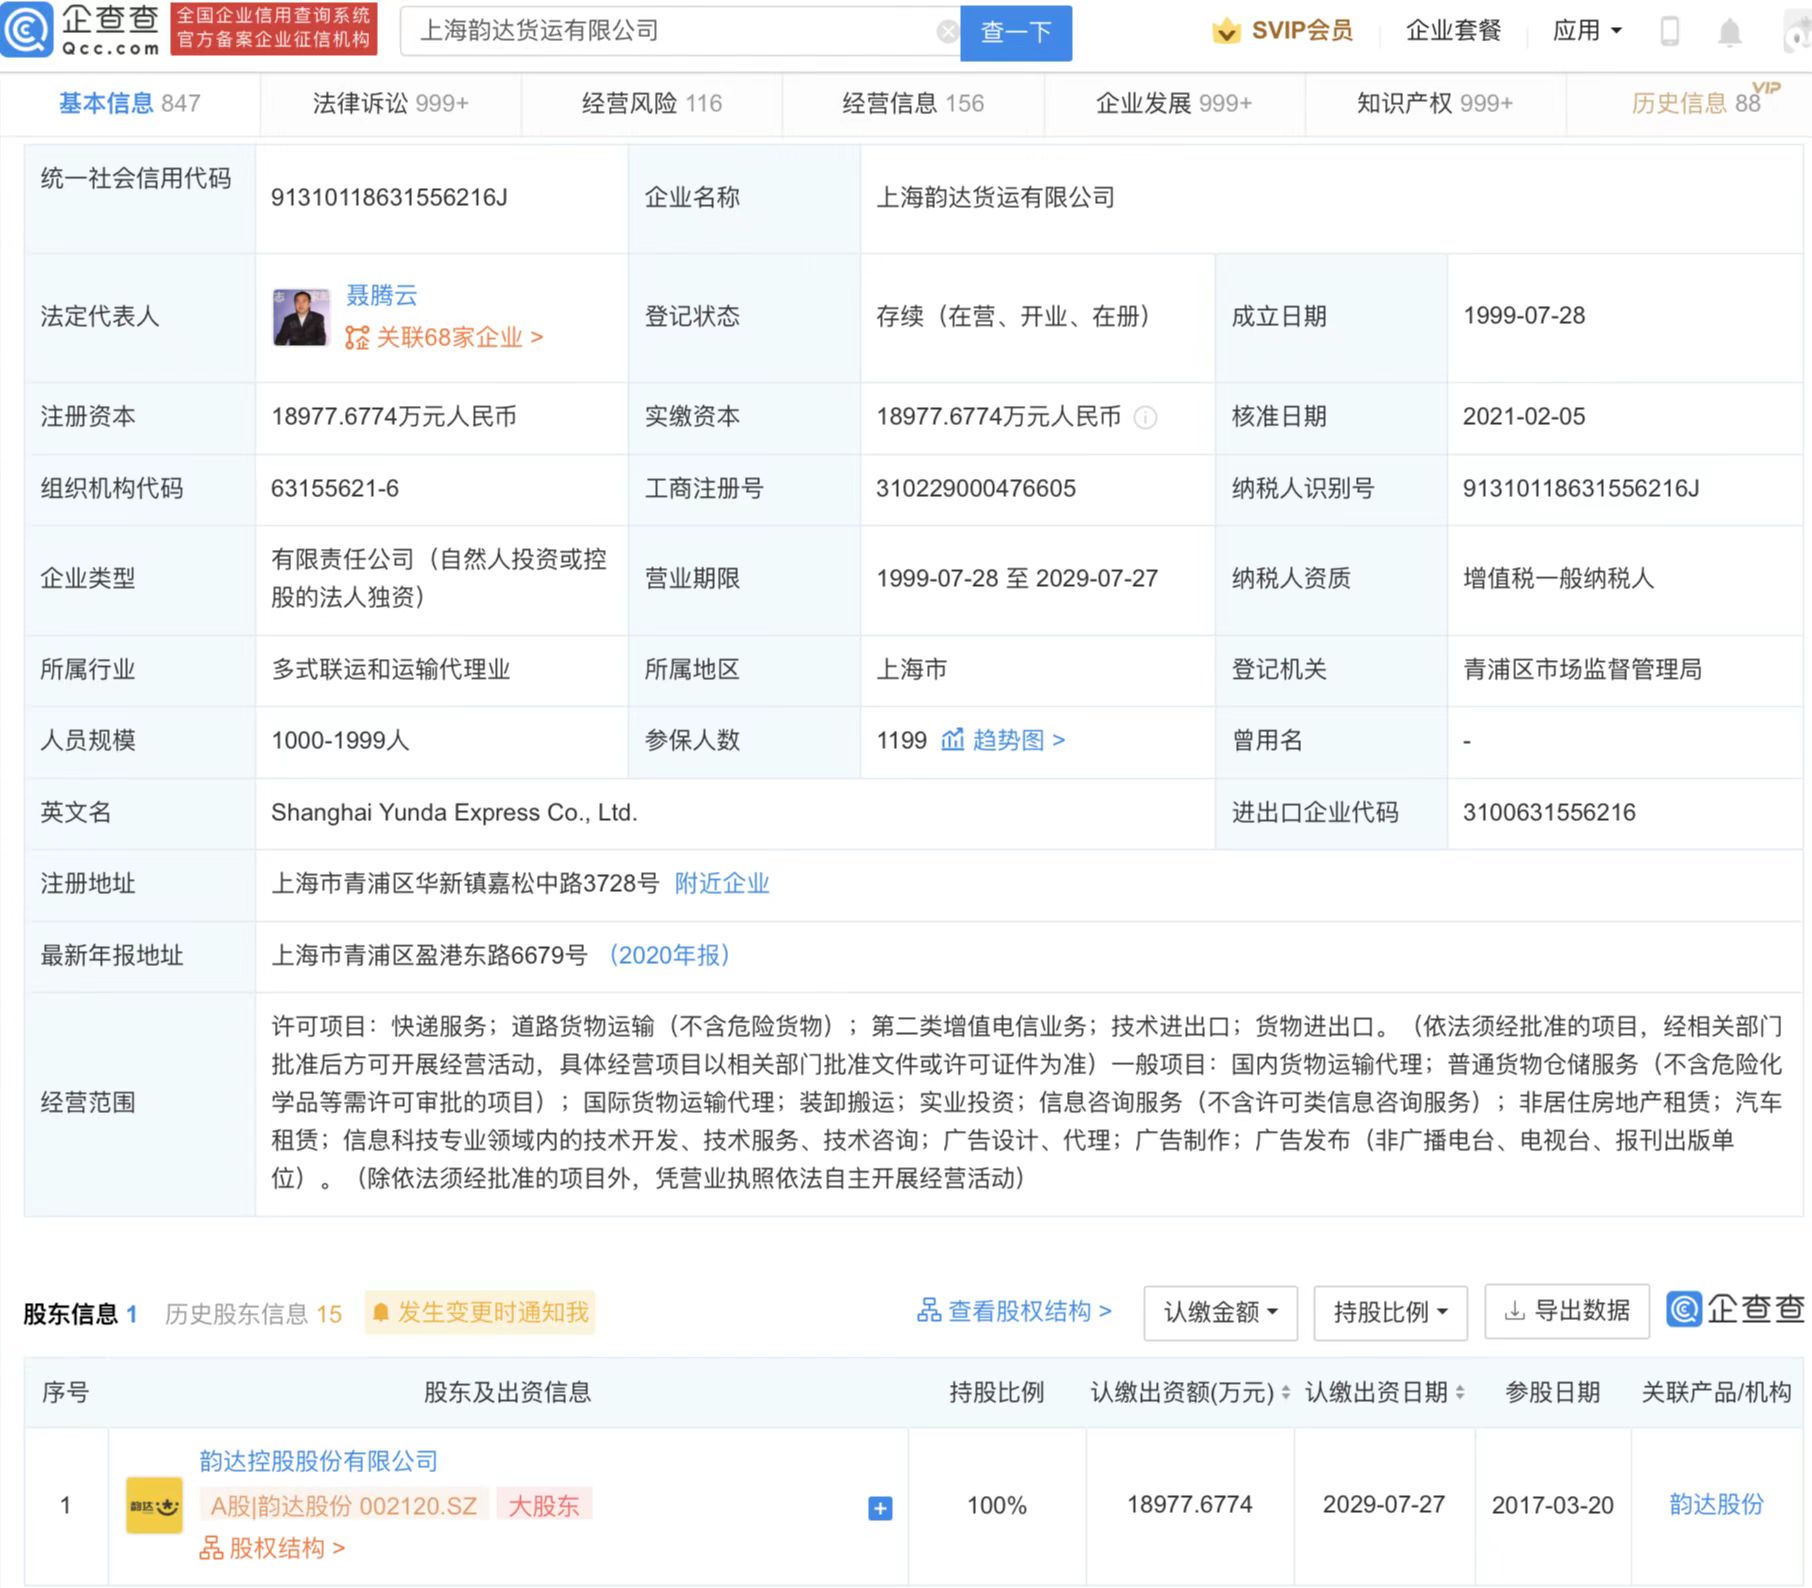The image size is (1812, 1588).
Task: Click 成立日期 value 1999-07-28
Action: click(1524, 316)
